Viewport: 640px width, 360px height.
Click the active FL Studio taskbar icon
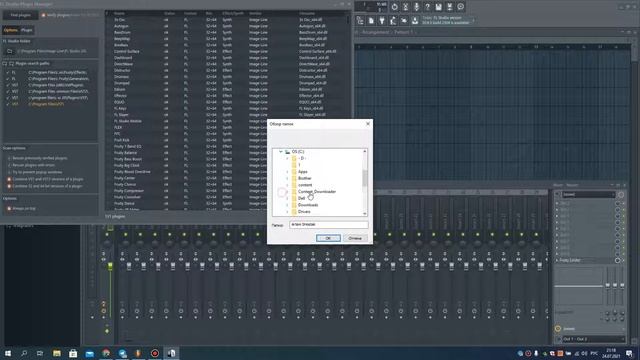pos(171,353)
